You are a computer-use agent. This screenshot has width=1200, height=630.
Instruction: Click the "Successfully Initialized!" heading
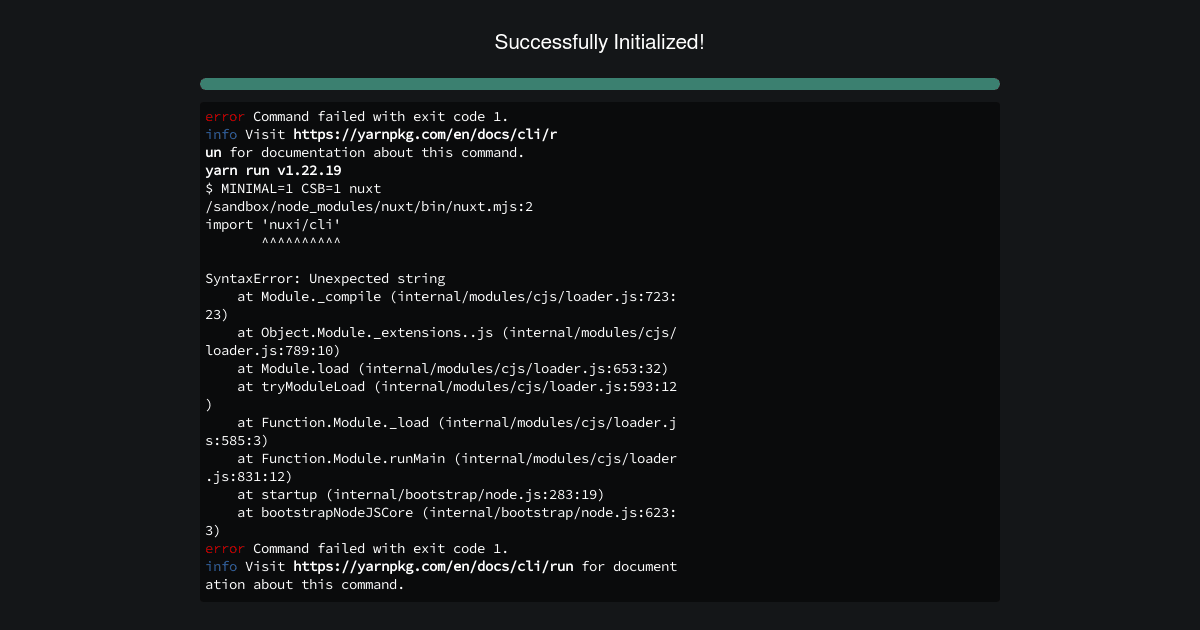coord(600,42)
